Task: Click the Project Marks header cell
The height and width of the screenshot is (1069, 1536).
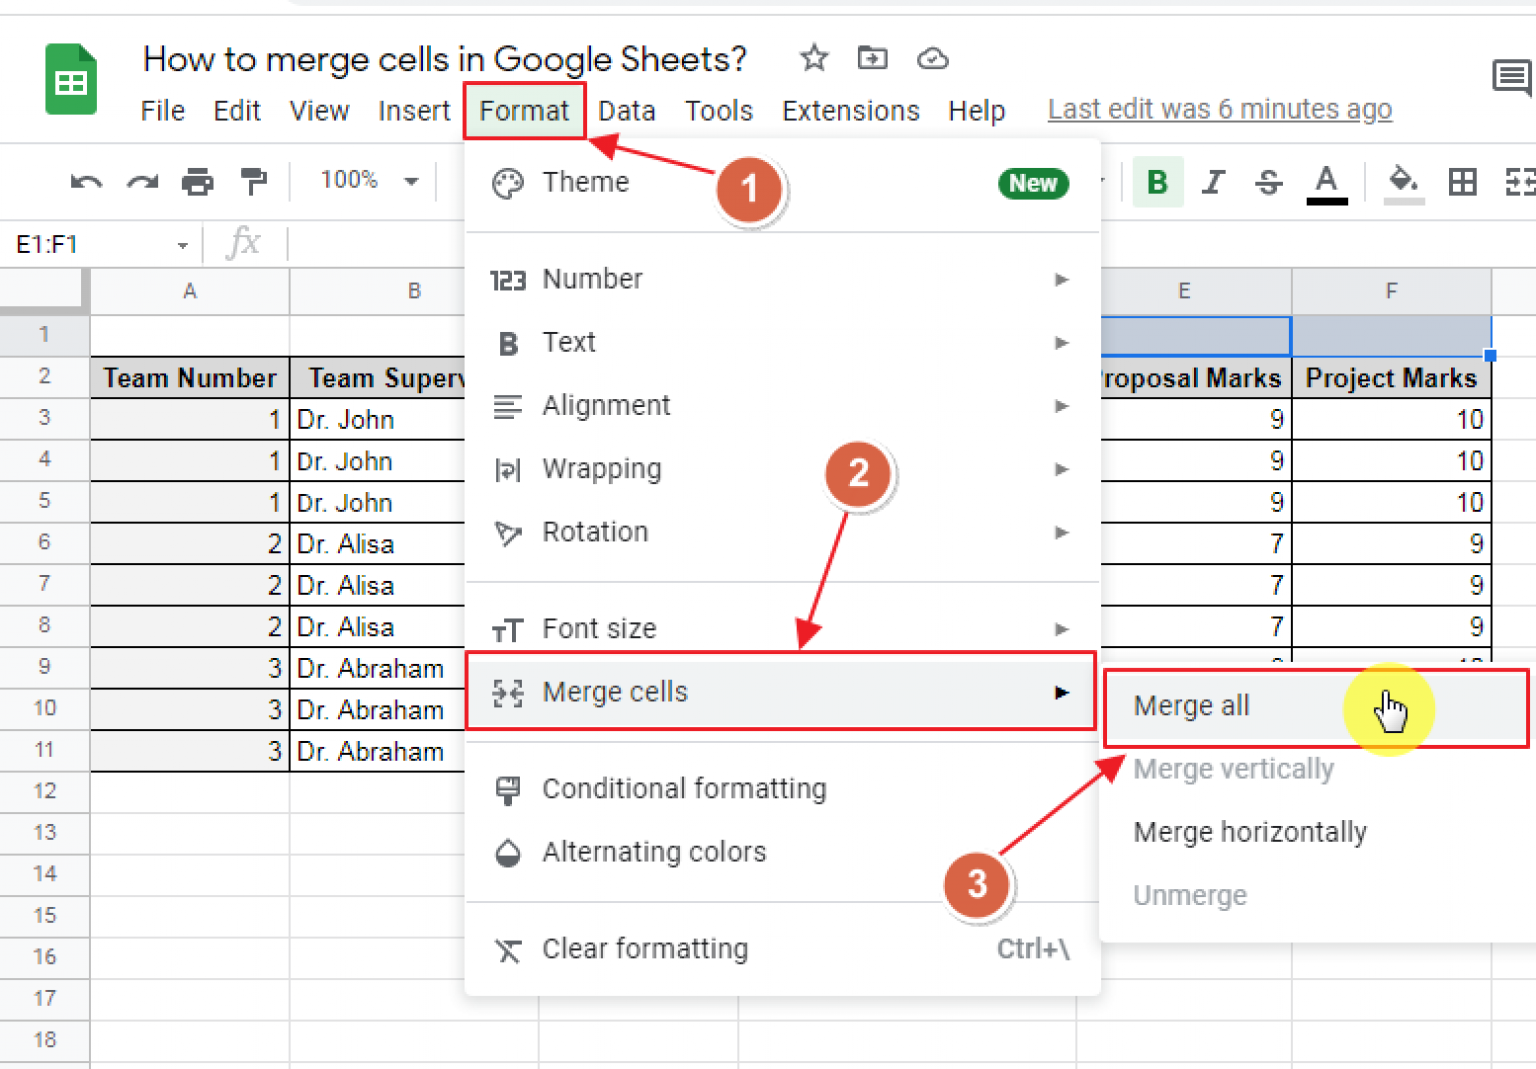Action: click(x=1391, y=378)
